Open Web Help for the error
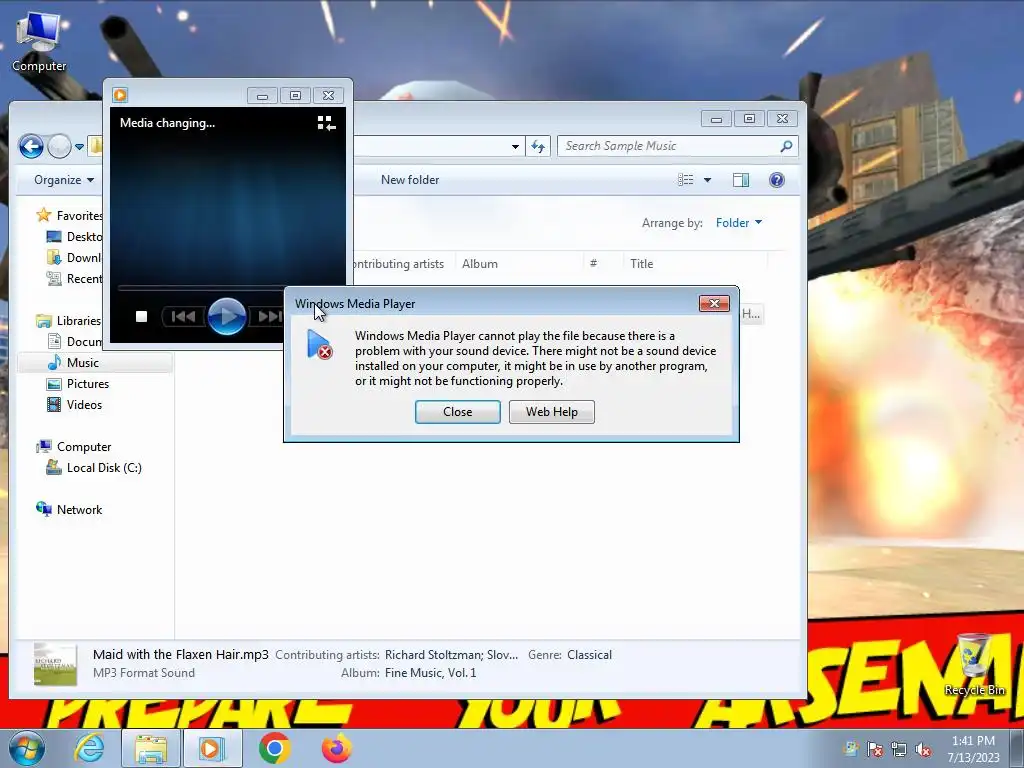Viewport: 1024px width, 768px height. coord(551,412)
